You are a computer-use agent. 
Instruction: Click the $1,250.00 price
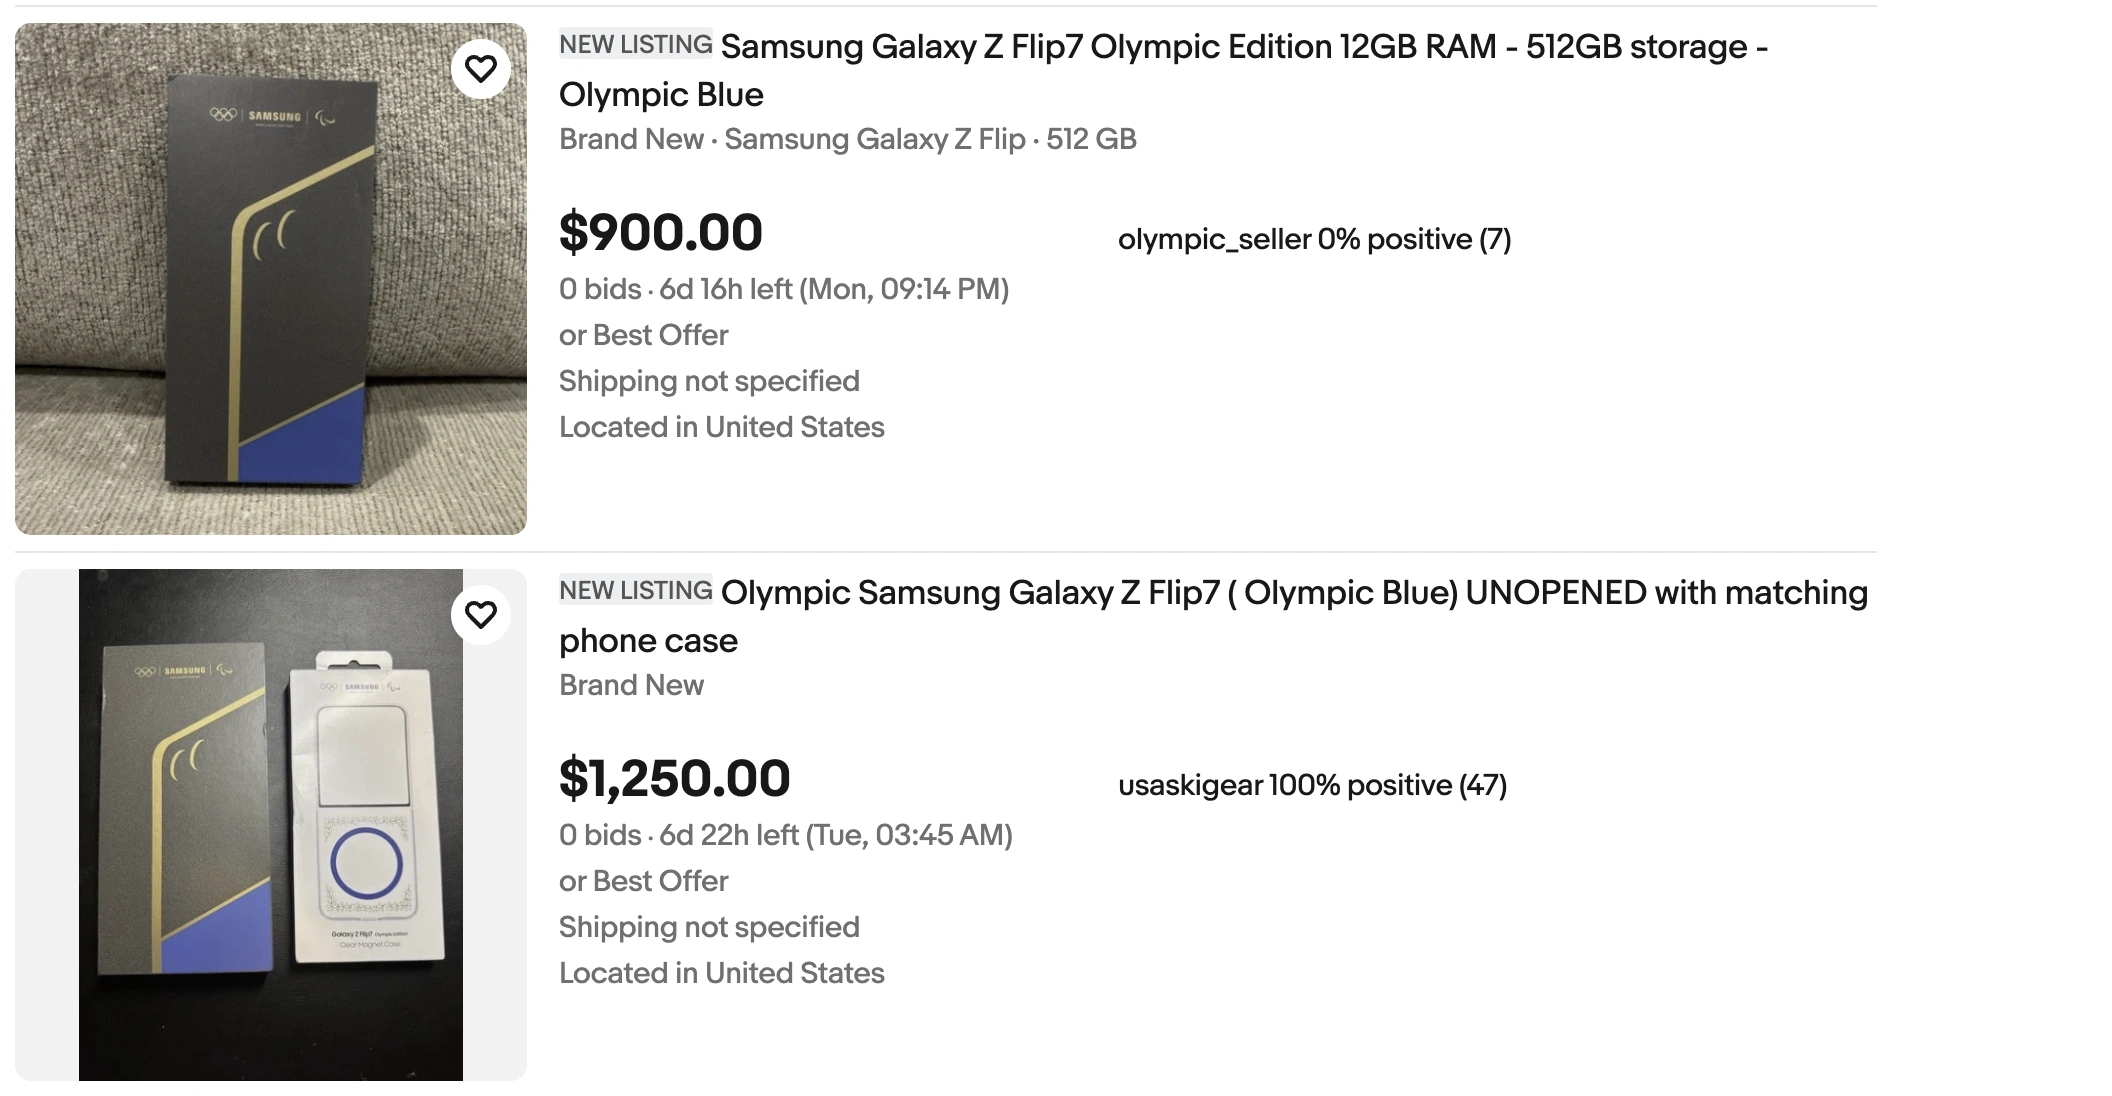pyautogui.click(x=675, y=779)
